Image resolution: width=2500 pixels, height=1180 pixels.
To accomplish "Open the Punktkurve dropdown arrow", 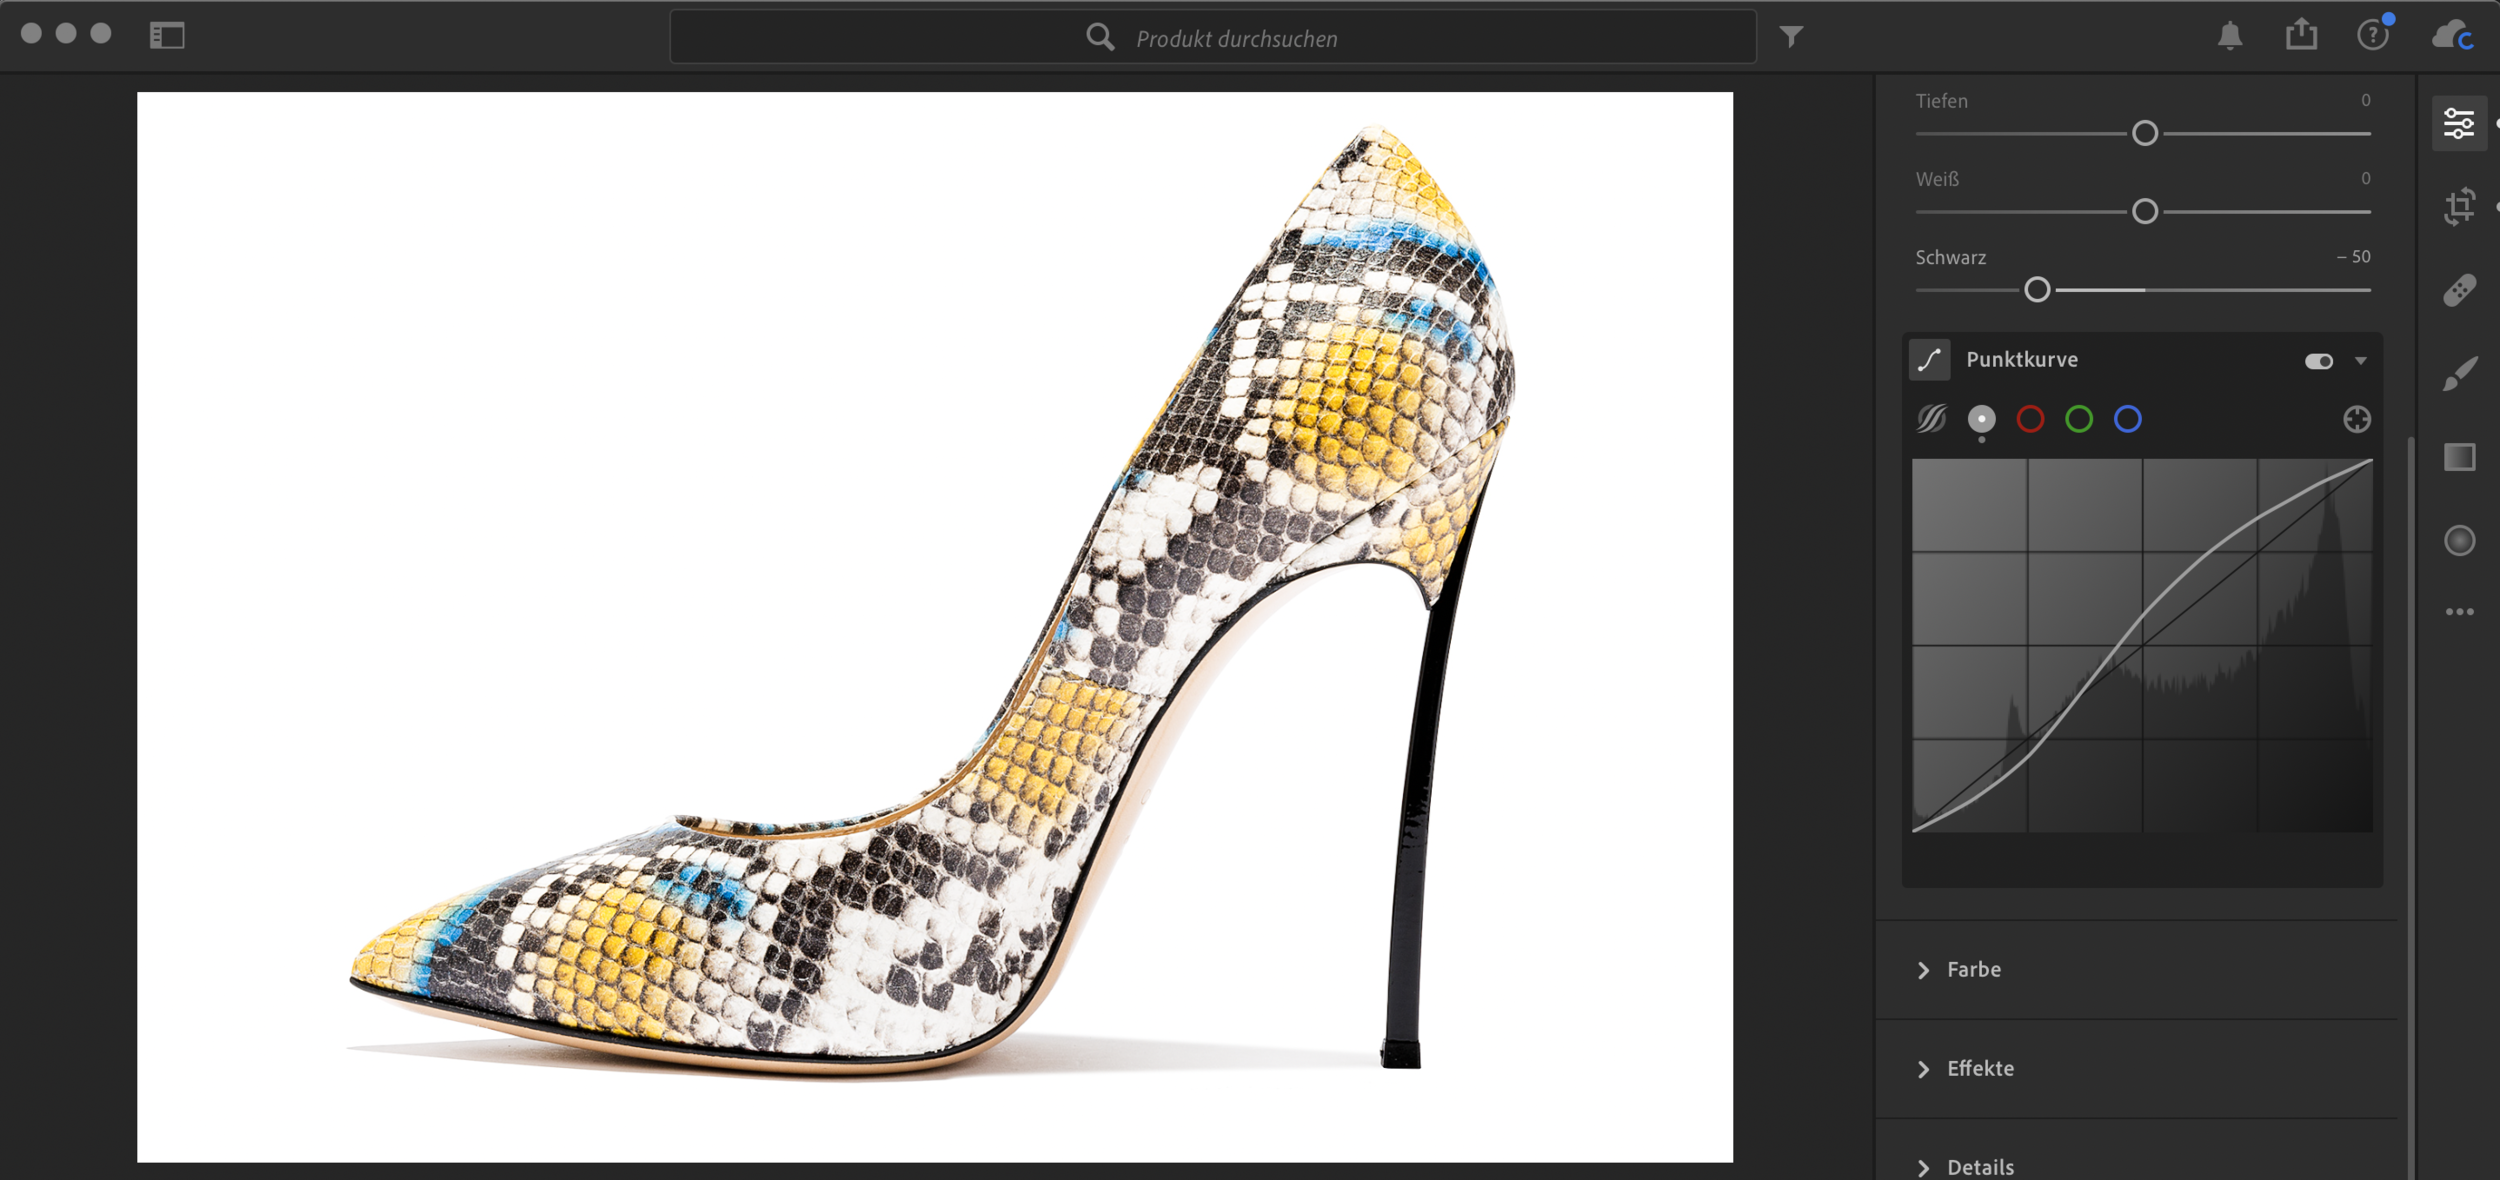I will coord(2360,361).
